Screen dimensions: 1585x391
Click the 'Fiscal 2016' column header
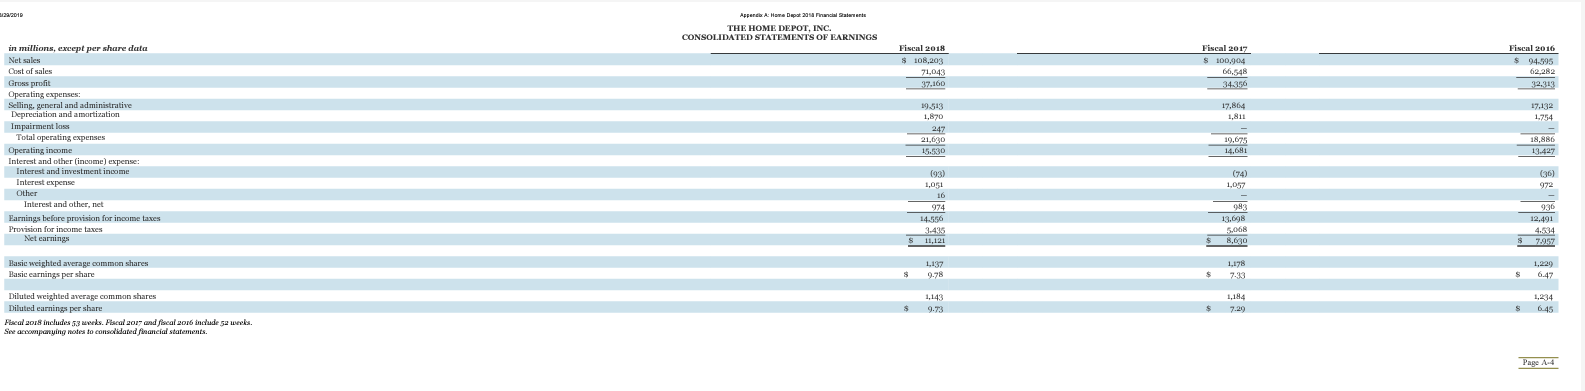[x=1531, y=48]
